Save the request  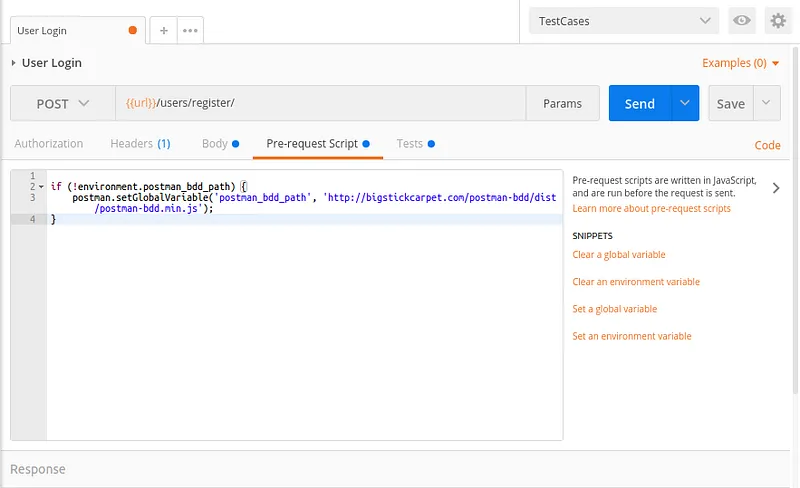(731, 103)
